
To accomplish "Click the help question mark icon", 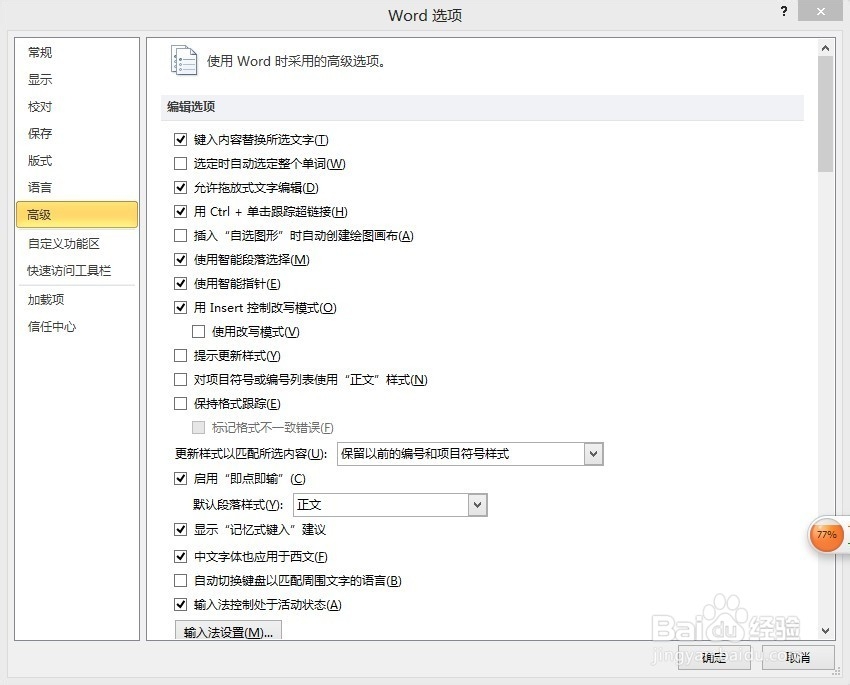I will coord(784,11).
